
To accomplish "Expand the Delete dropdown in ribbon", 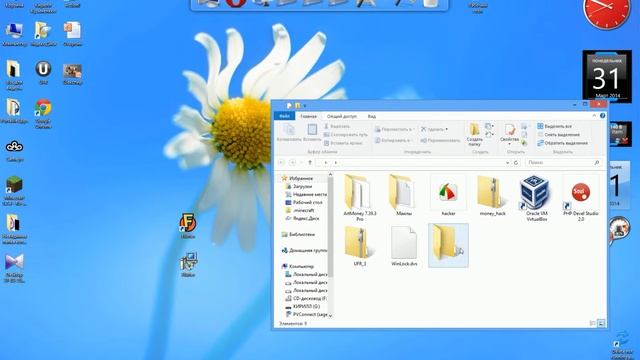I will click(447, 129).
